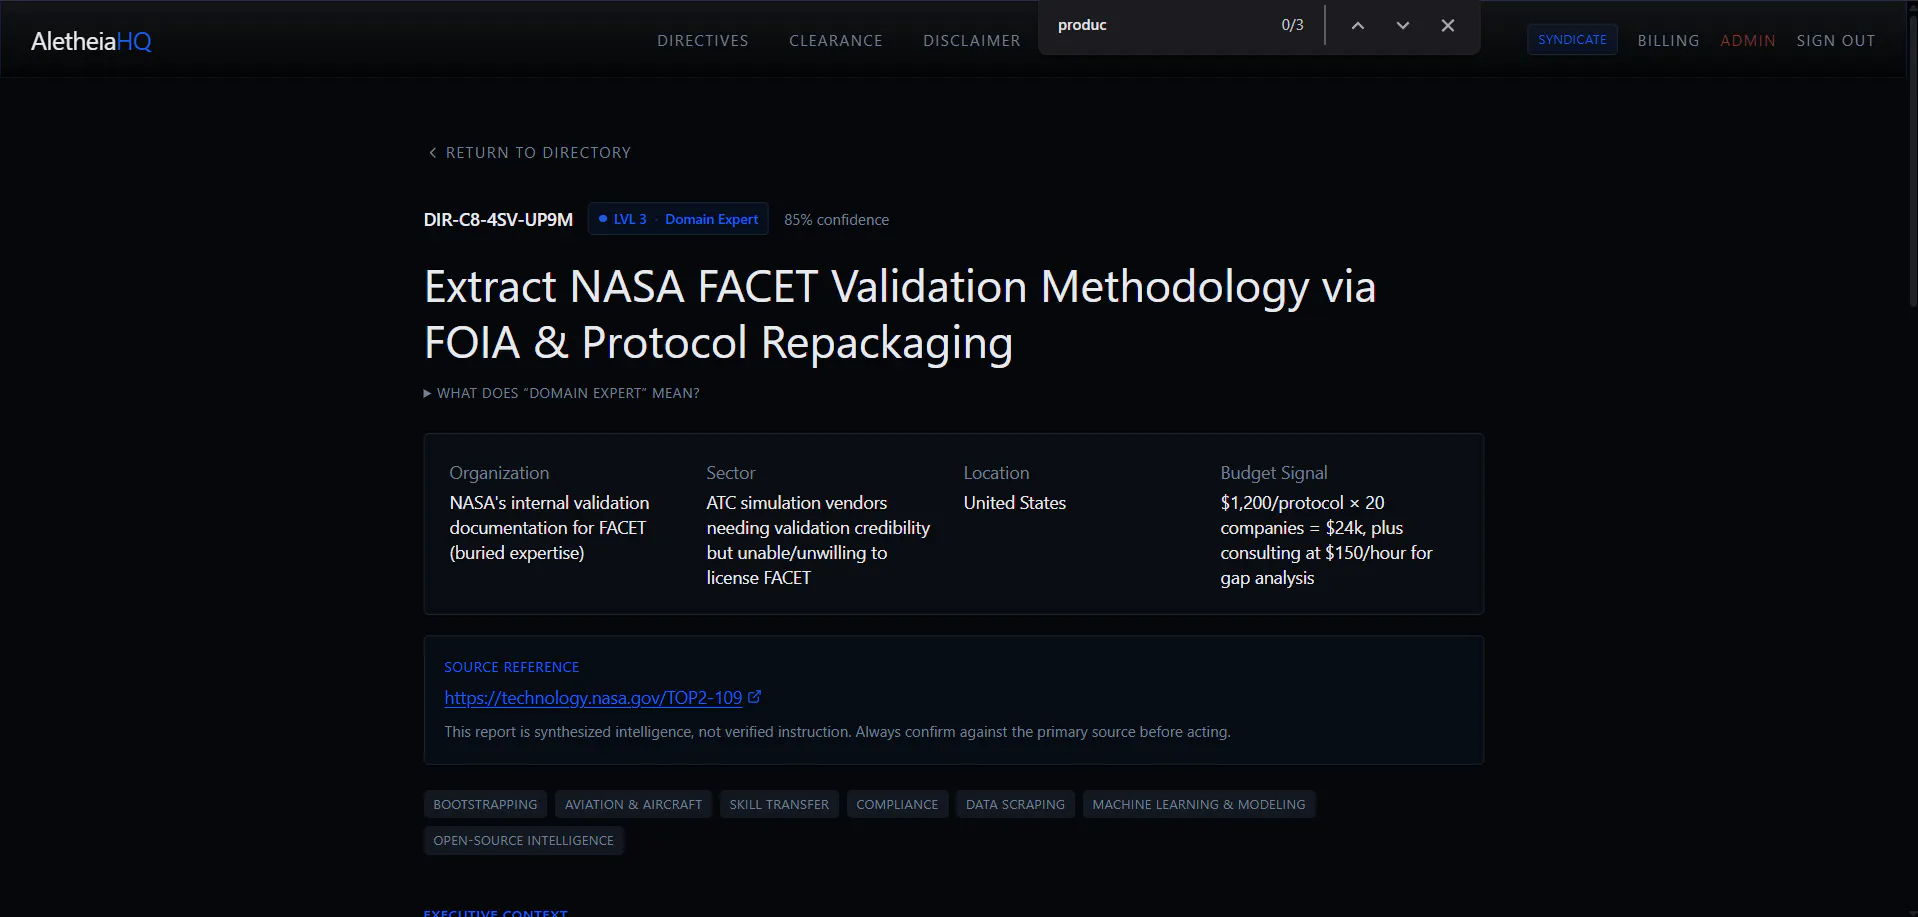This screenshot has height=917, width=1918.
Task: Click the find box containing 'produc'
Action: (1160, 25)
